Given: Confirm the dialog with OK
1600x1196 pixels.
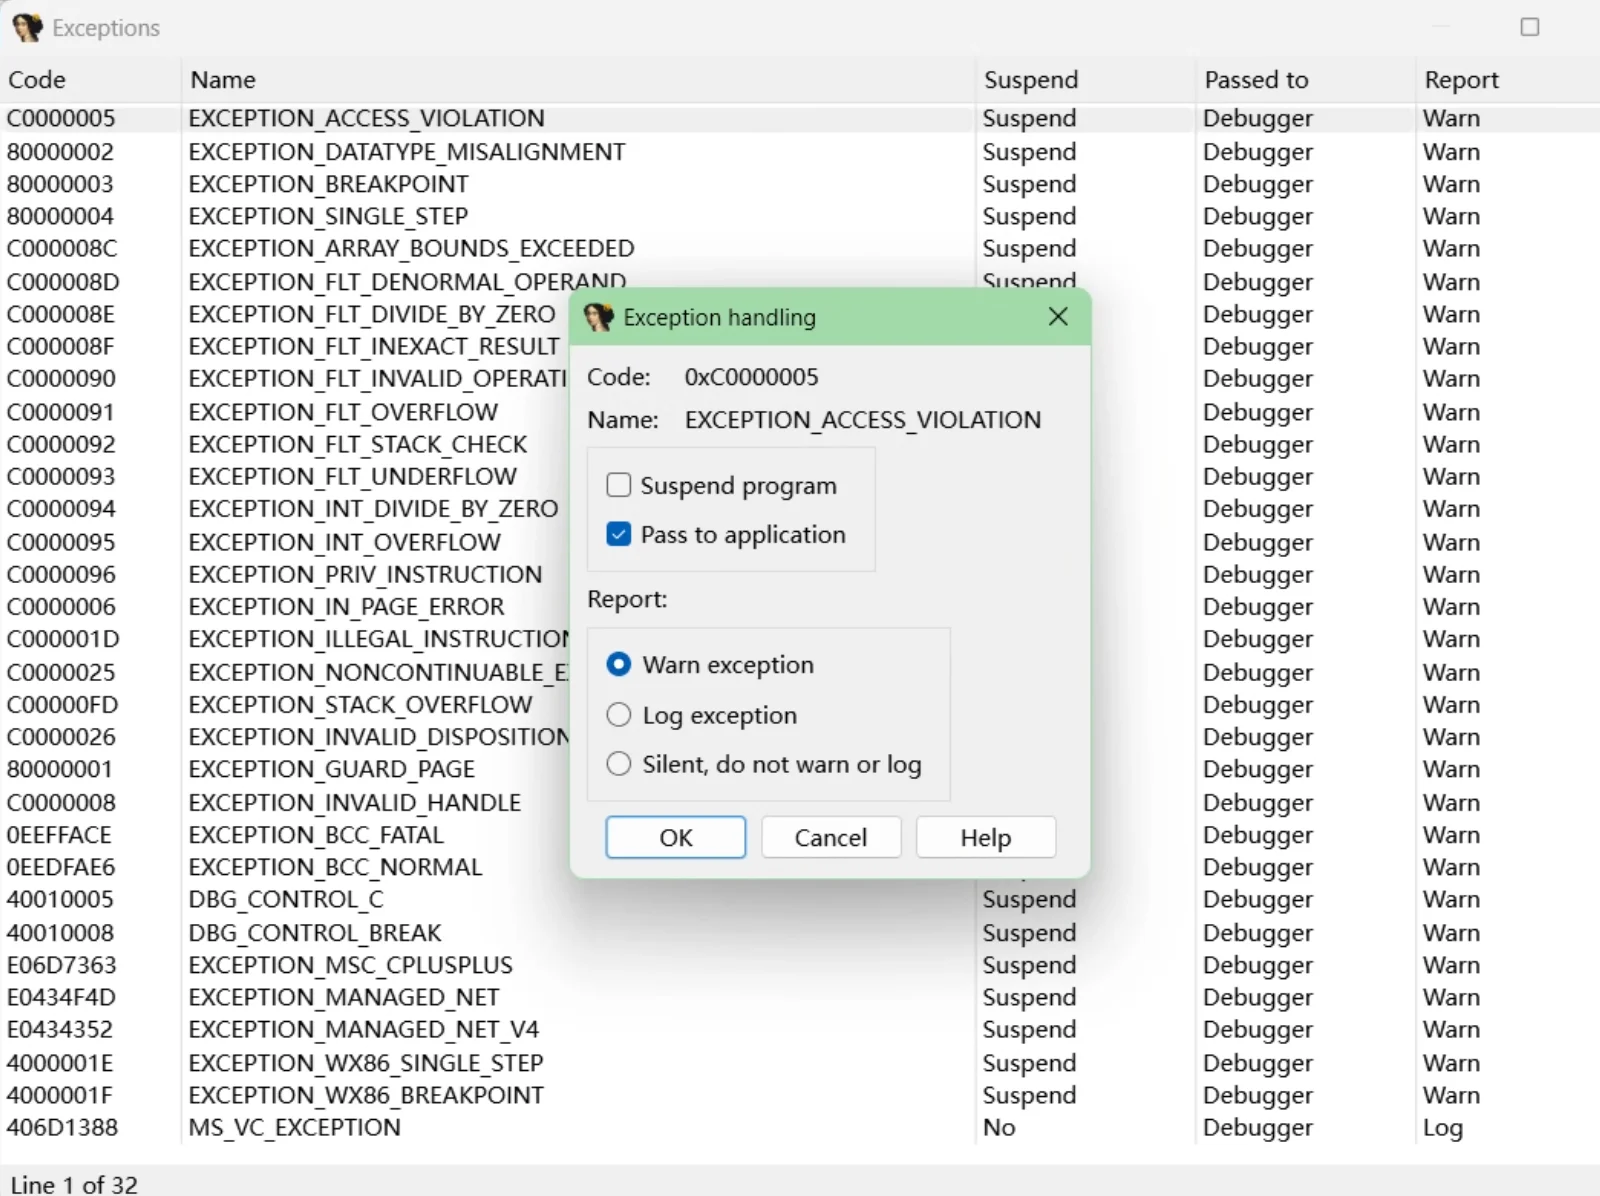Looking at the screenshot, I should point(675,837).
